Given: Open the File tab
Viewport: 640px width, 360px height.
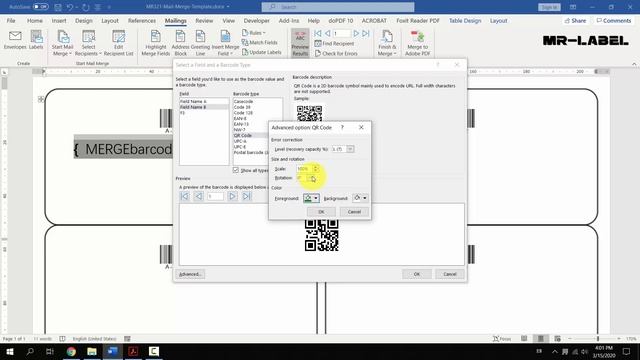Looking at the screenshot, I should pyautogui.click(x=11, y=20).
